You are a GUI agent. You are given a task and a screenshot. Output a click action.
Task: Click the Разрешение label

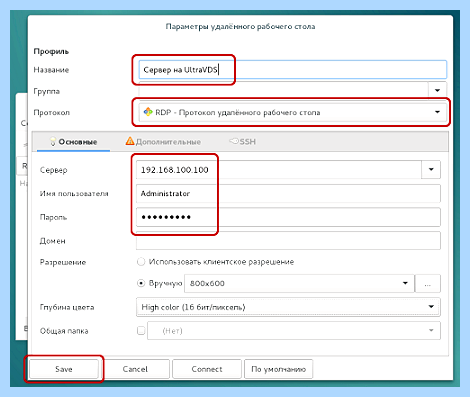click(63, 262)
